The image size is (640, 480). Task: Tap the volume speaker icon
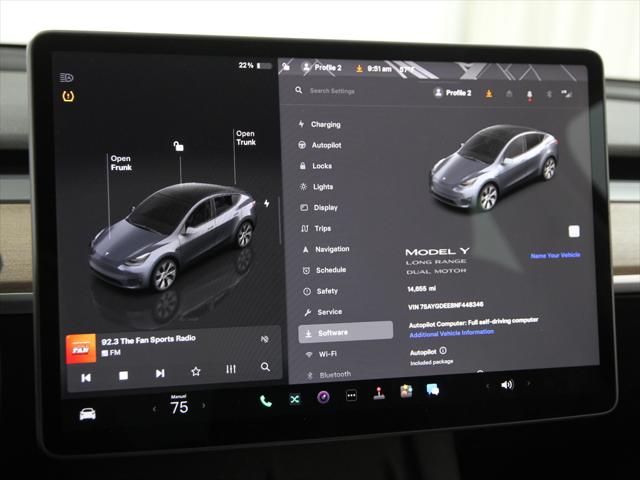point(507,384)
